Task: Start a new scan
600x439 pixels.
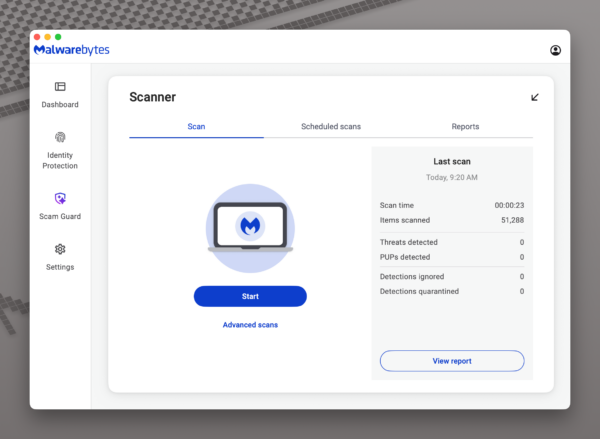Action: point(250,296)
